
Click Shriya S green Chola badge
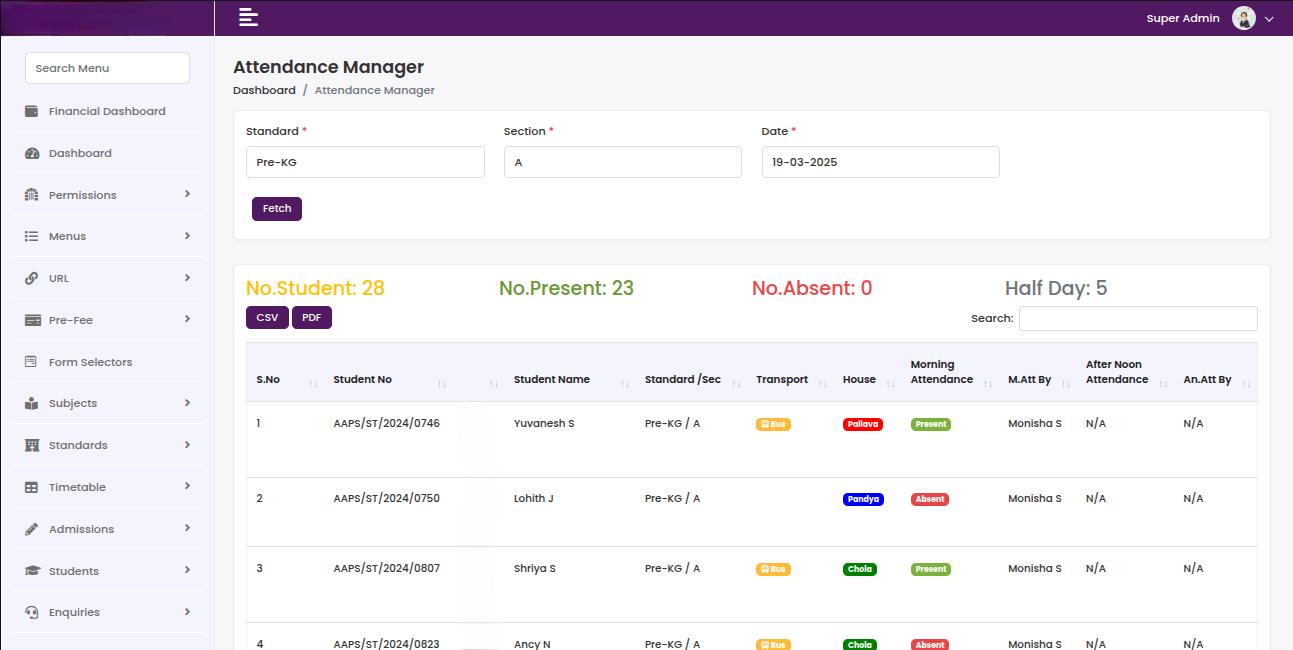coord(860,569)
